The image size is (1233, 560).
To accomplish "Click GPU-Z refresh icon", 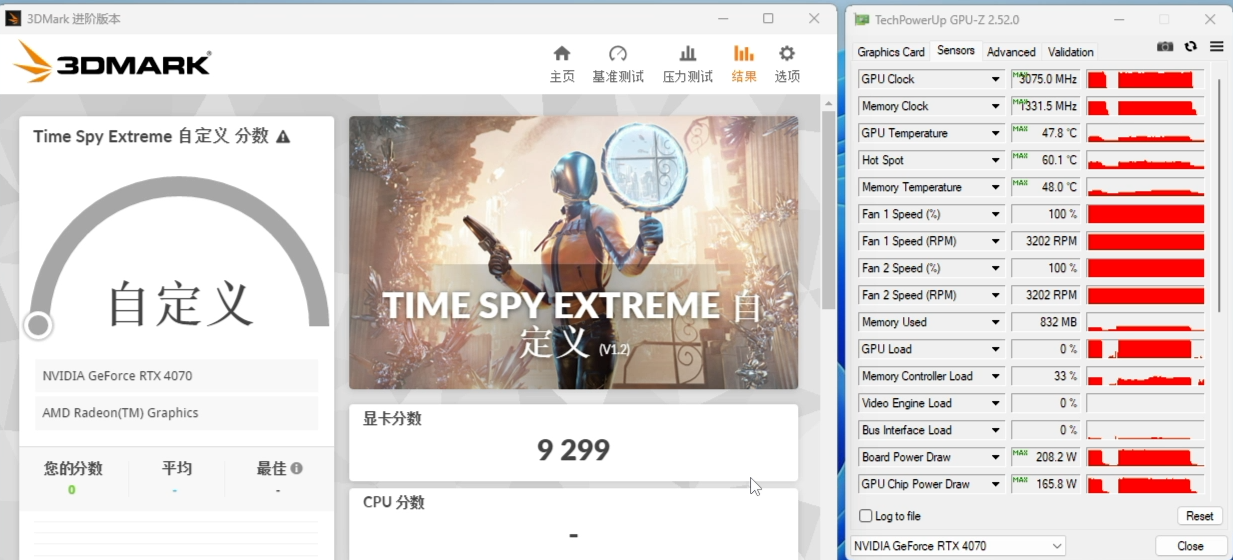I will (x=1191, y=47).
